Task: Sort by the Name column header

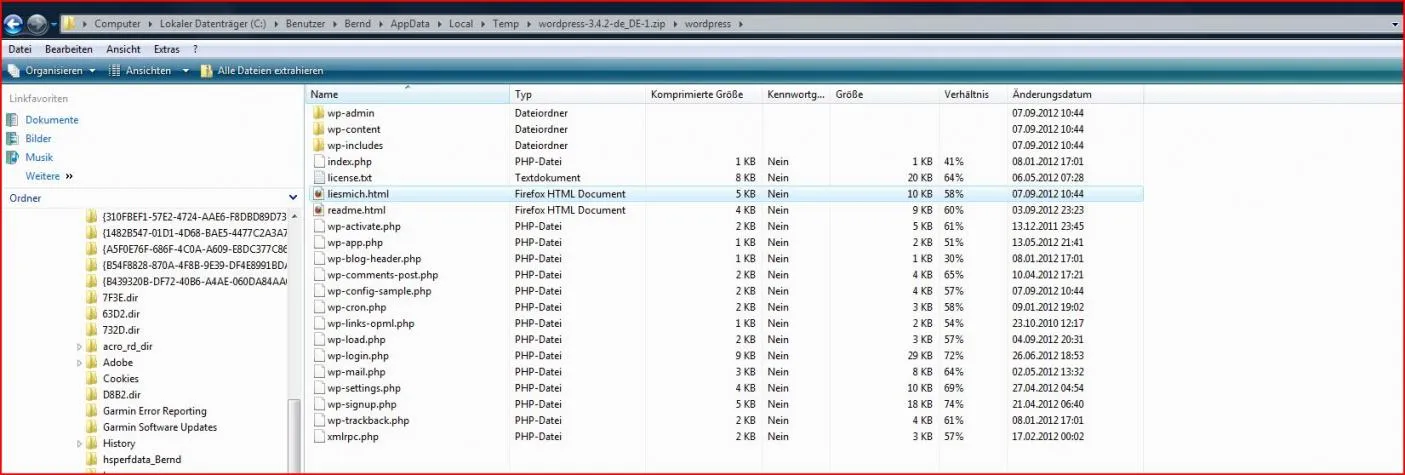Action: click(407, 94)
